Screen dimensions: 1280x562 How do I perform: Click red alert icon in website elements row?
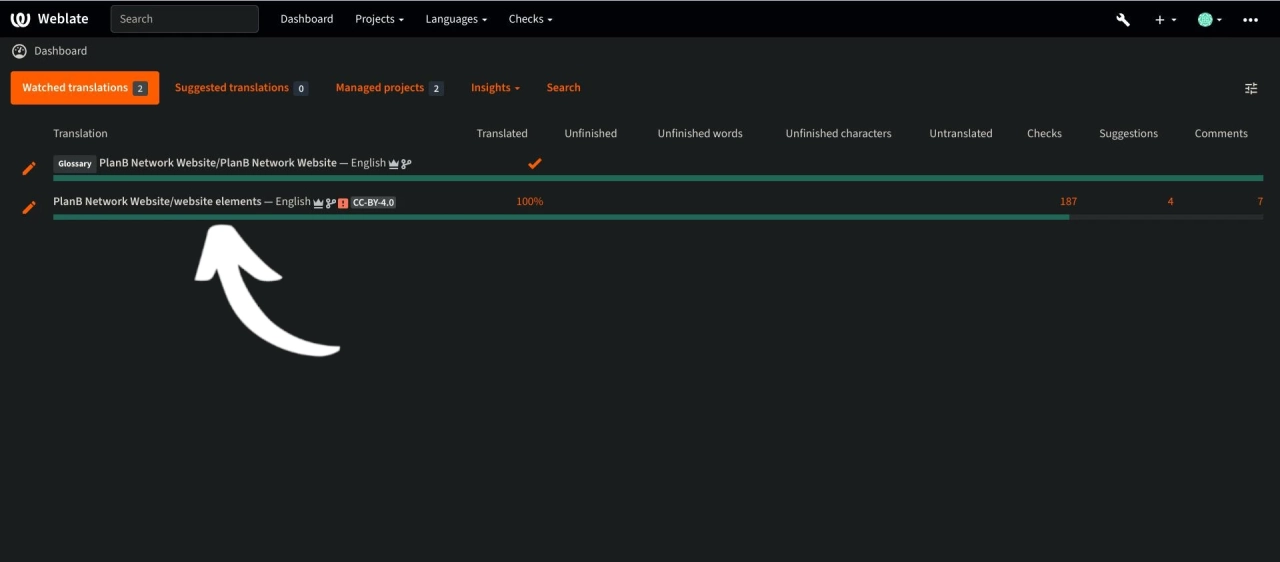343,202
